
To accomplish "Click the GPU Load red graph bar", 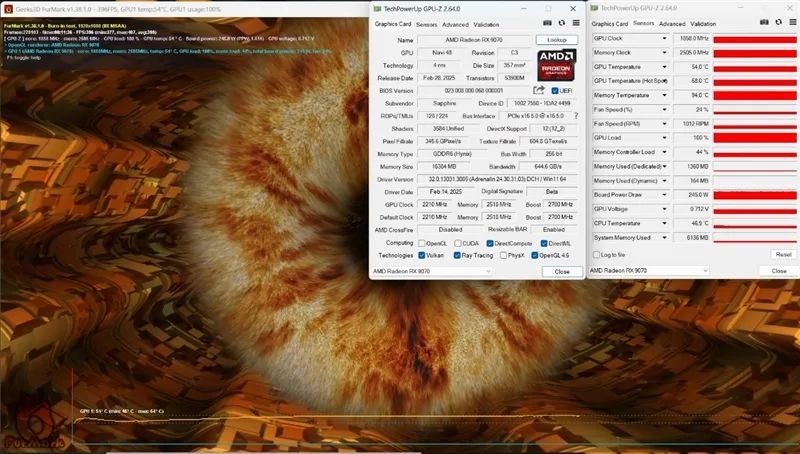I will pyautogui.click(x=755, y=138).
